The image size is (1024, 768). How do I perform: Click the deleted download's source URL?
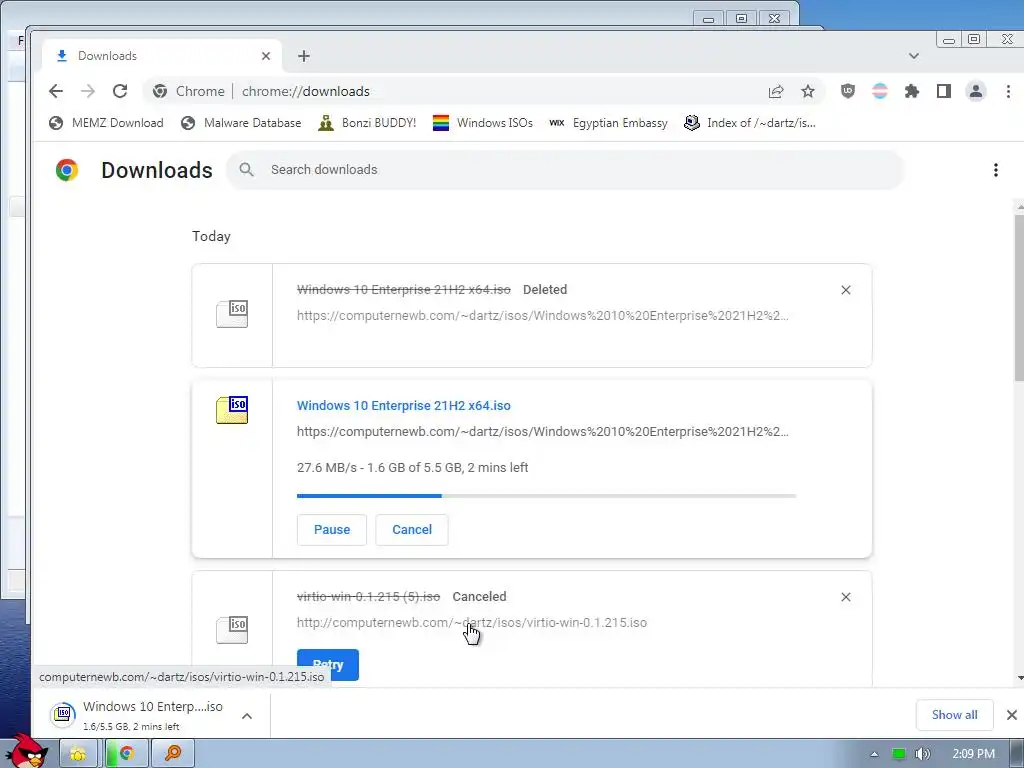(543, 315)
